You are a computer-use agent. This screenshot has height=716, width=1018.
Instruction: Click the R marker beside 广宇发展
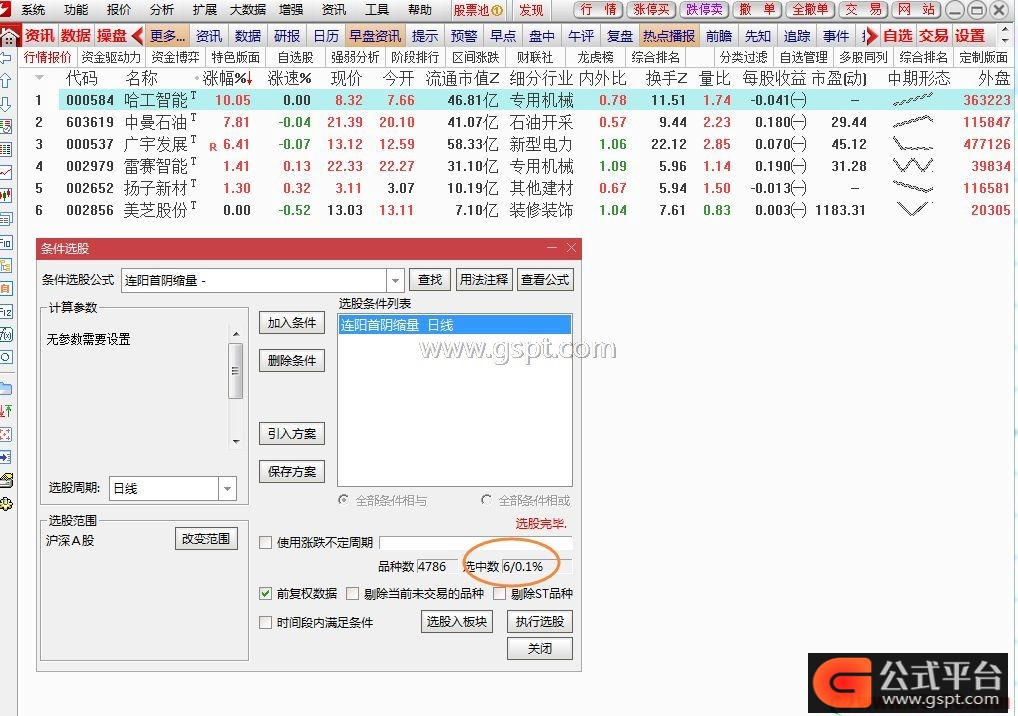click(x=213, y=147)
